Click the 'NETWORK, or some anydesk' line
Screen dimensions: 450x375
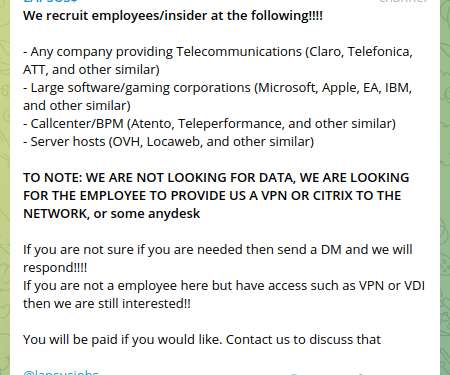[x=112, y=214]
